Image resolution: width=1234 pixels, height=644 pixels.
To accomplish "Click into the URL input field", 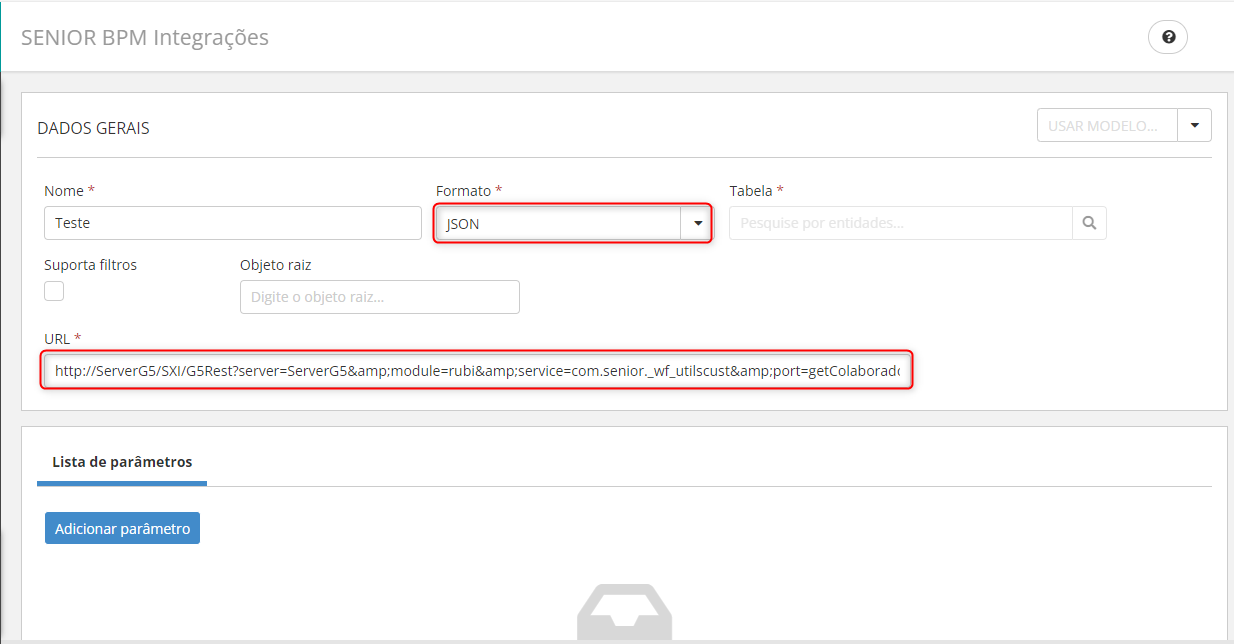I will (477, 371).
